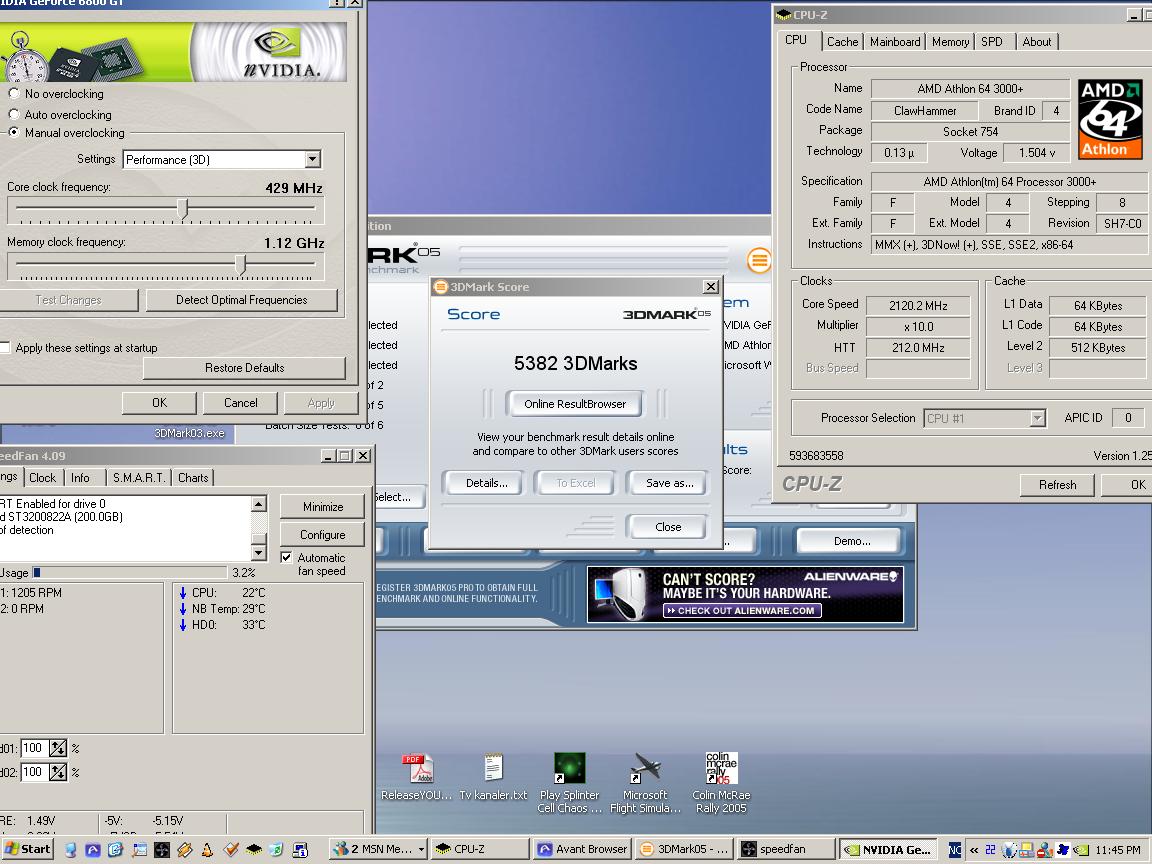Screen dimensions: 1152x864
Task: Click the NVIDIA tray icon near the clock
Action: pos(1081,850)
